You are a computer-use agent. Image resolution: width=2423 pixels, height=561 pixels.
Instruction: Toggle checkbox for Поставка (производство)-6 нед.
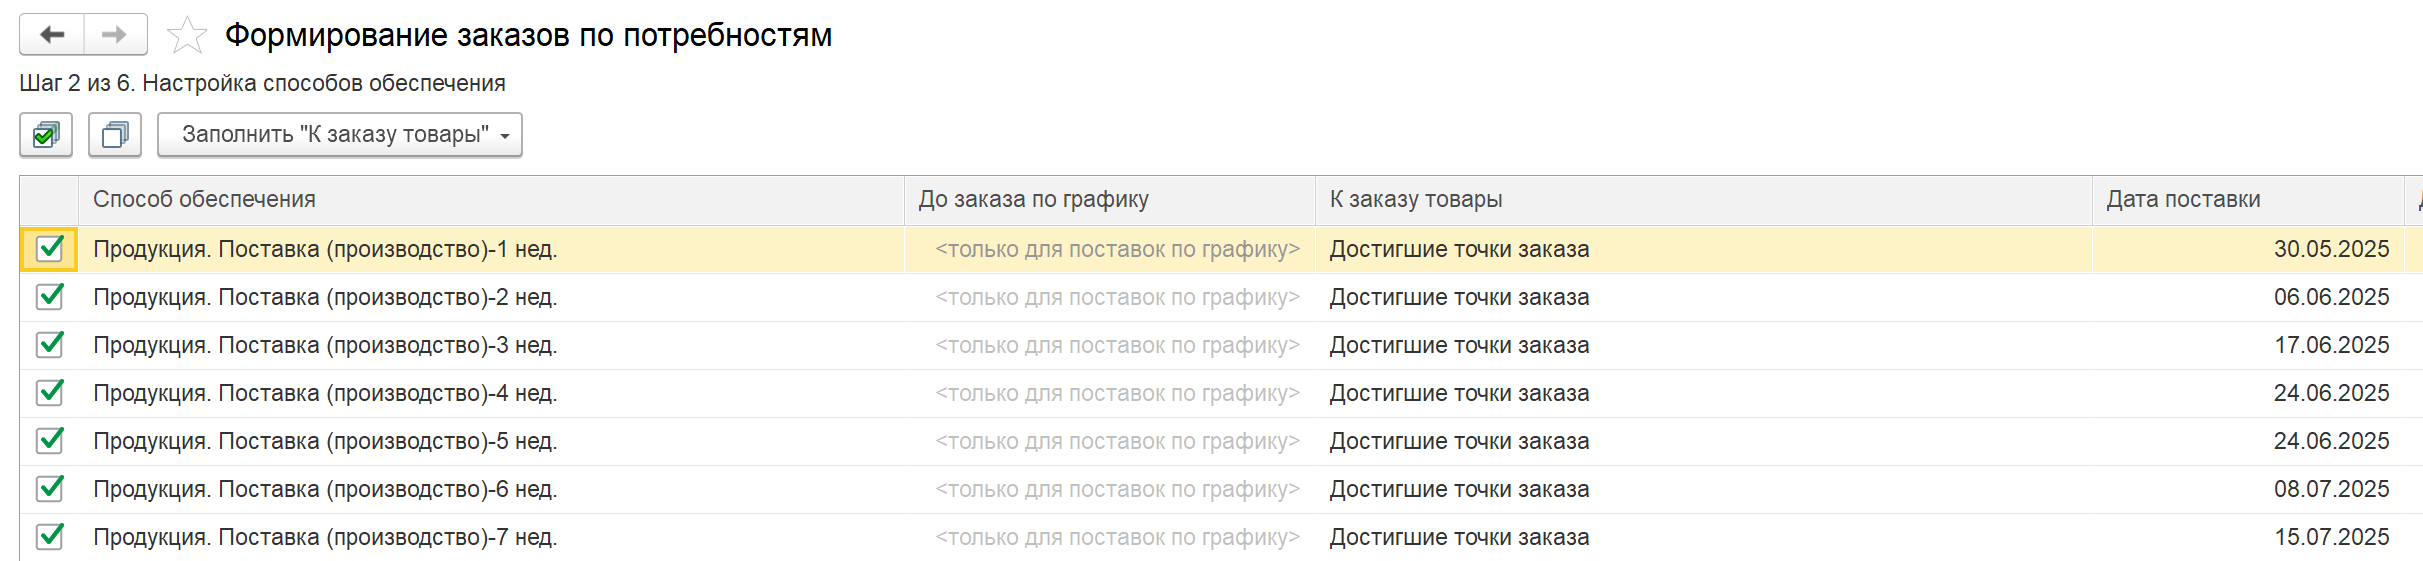click(x=50, y=489)
